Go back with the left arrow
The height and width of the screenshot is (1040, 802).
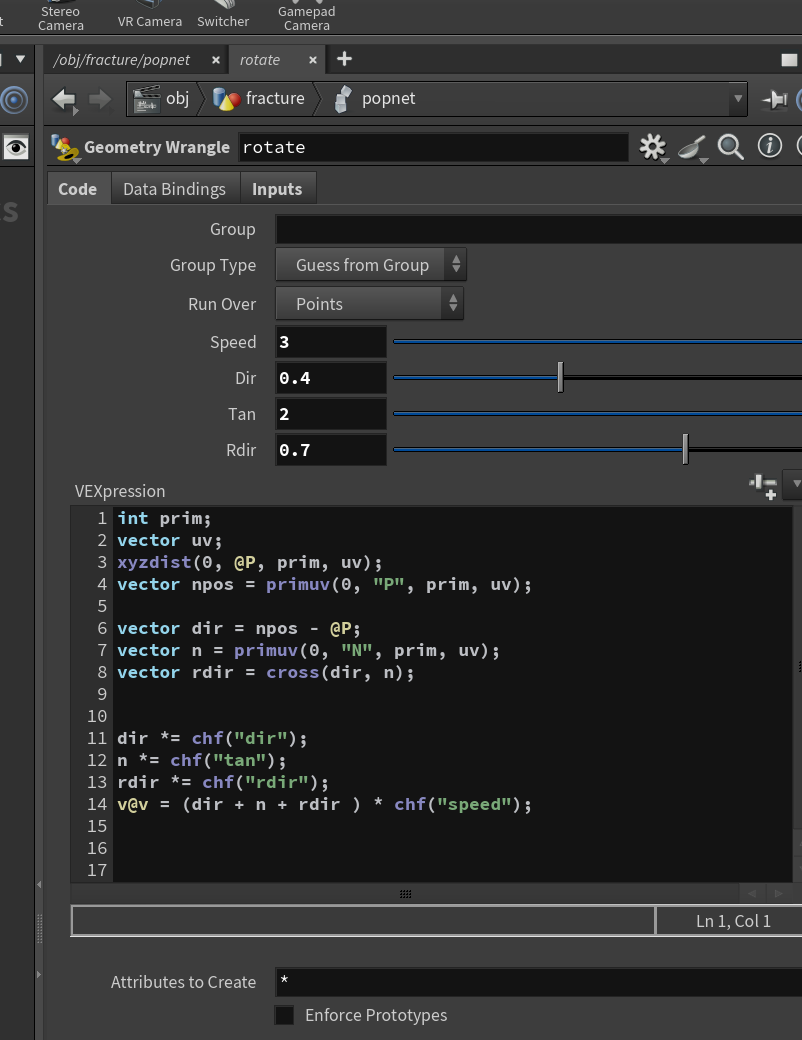64,99
